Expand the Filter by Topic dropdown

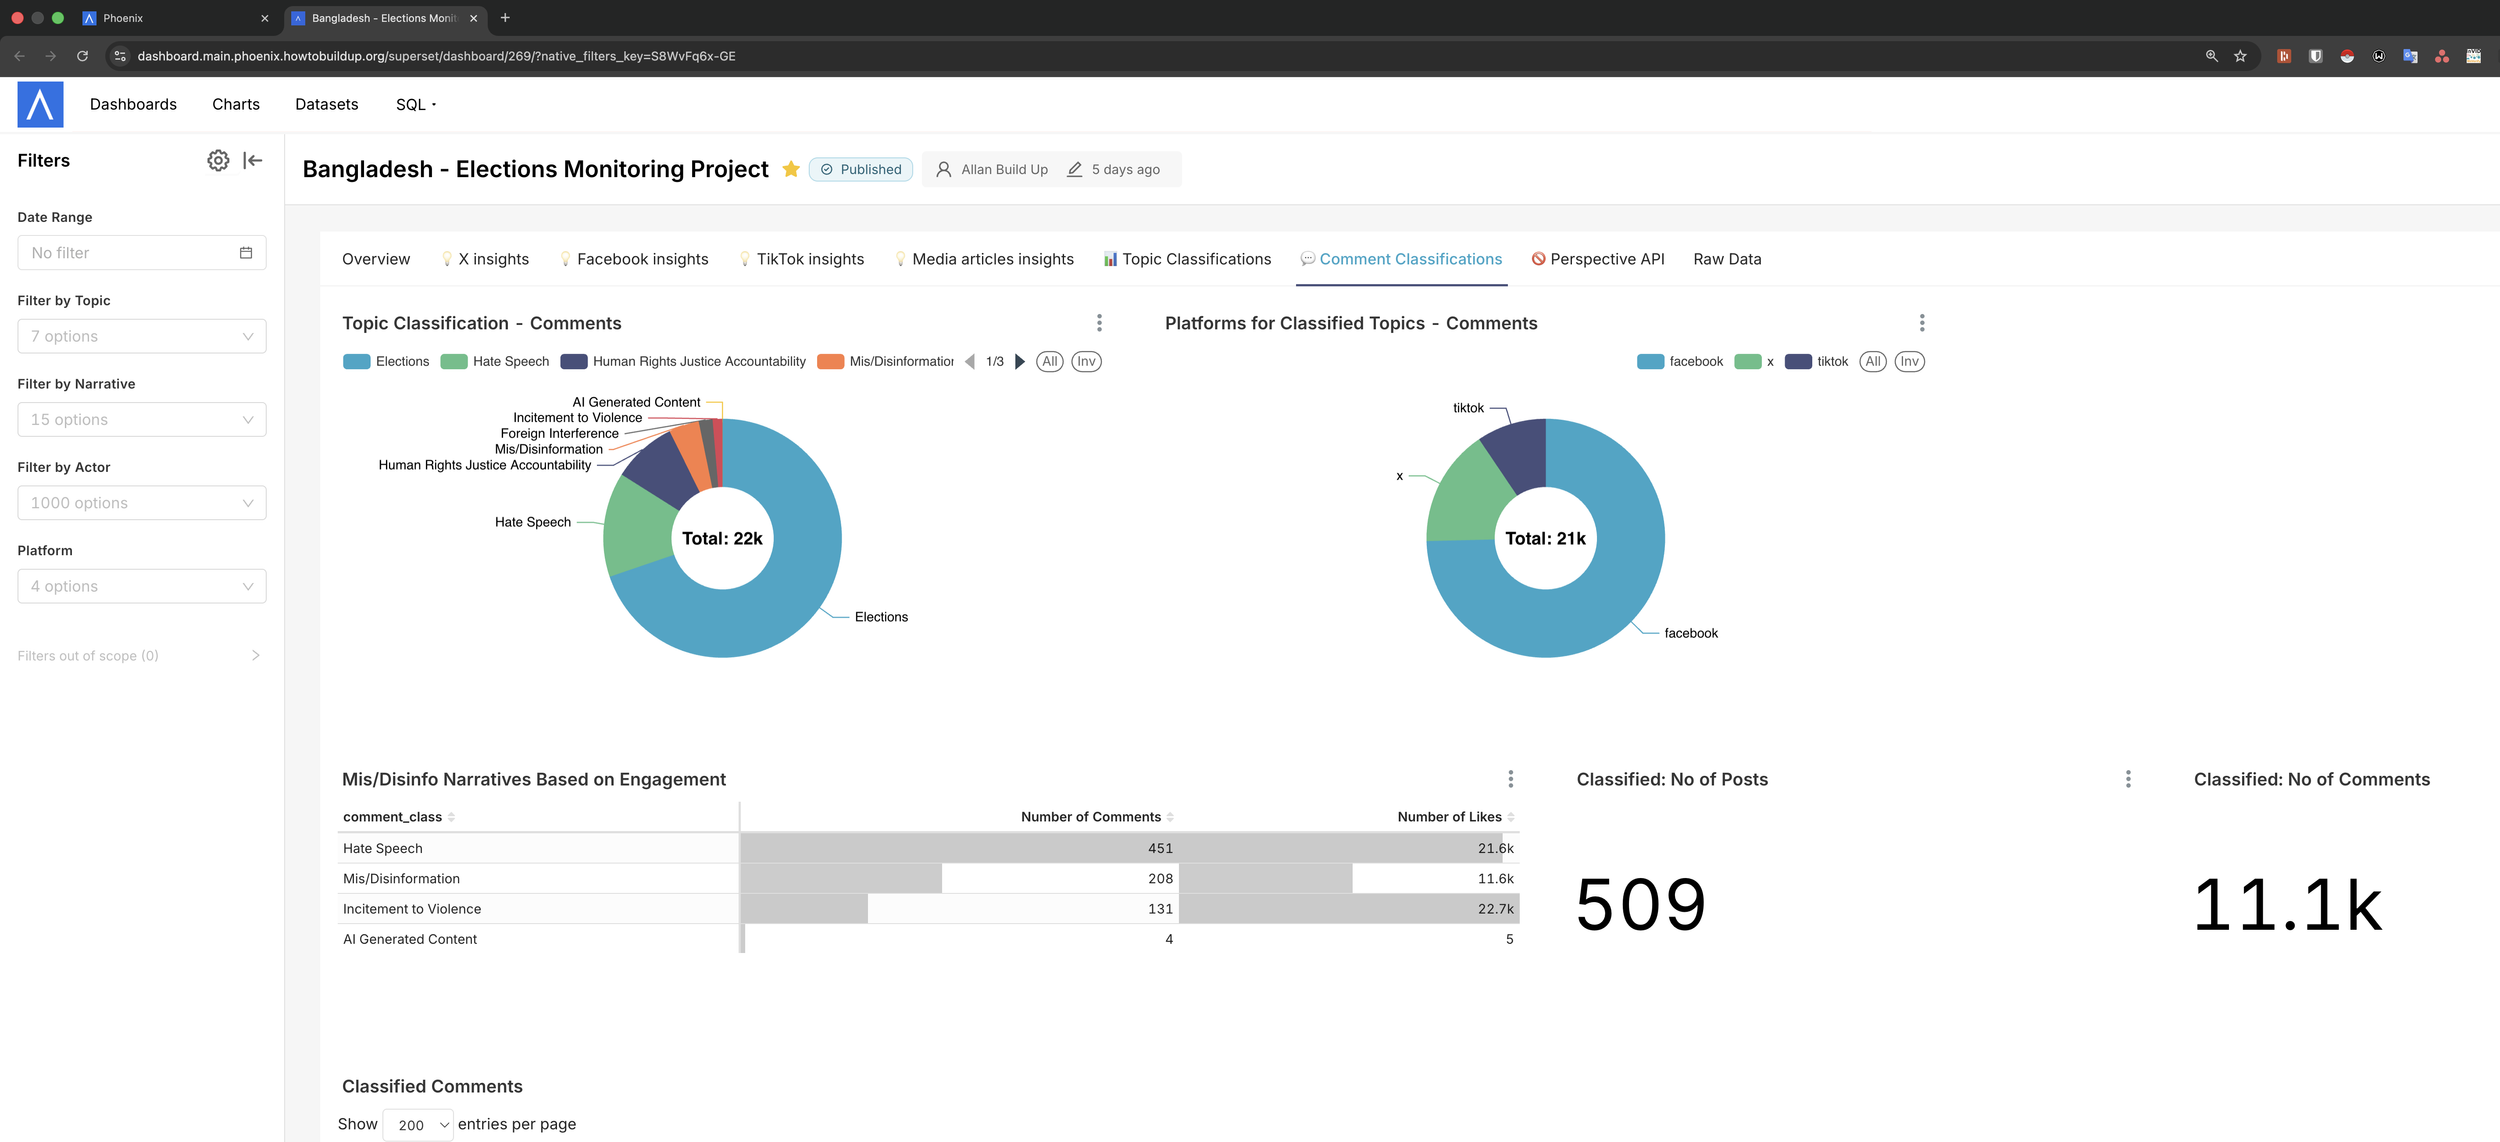[142, 336]
